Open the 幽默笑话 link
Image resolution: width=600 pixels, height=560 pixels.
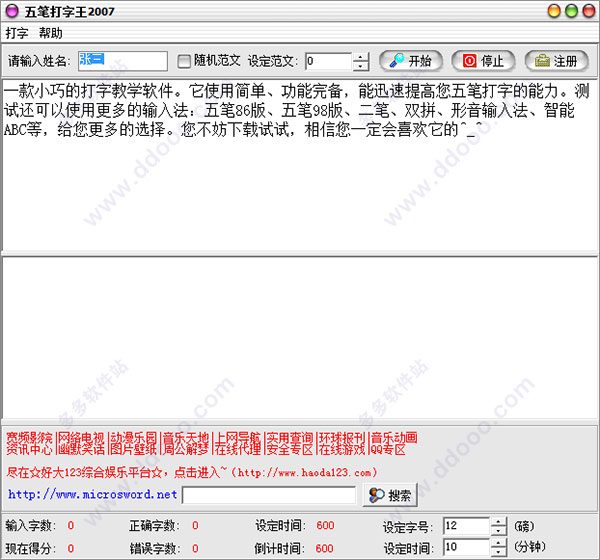81,449
